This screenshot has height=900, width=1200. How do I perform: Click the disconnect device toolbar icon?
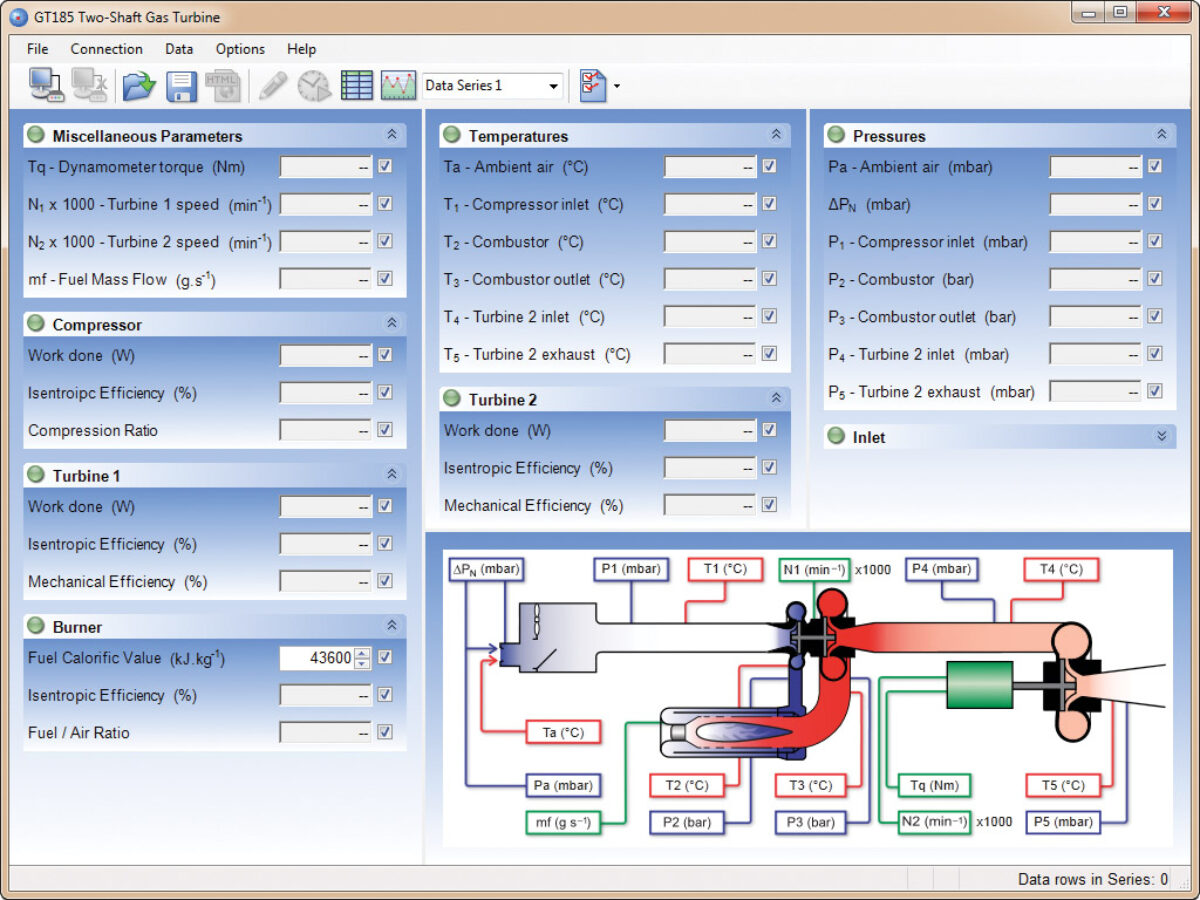coord(90,86)
